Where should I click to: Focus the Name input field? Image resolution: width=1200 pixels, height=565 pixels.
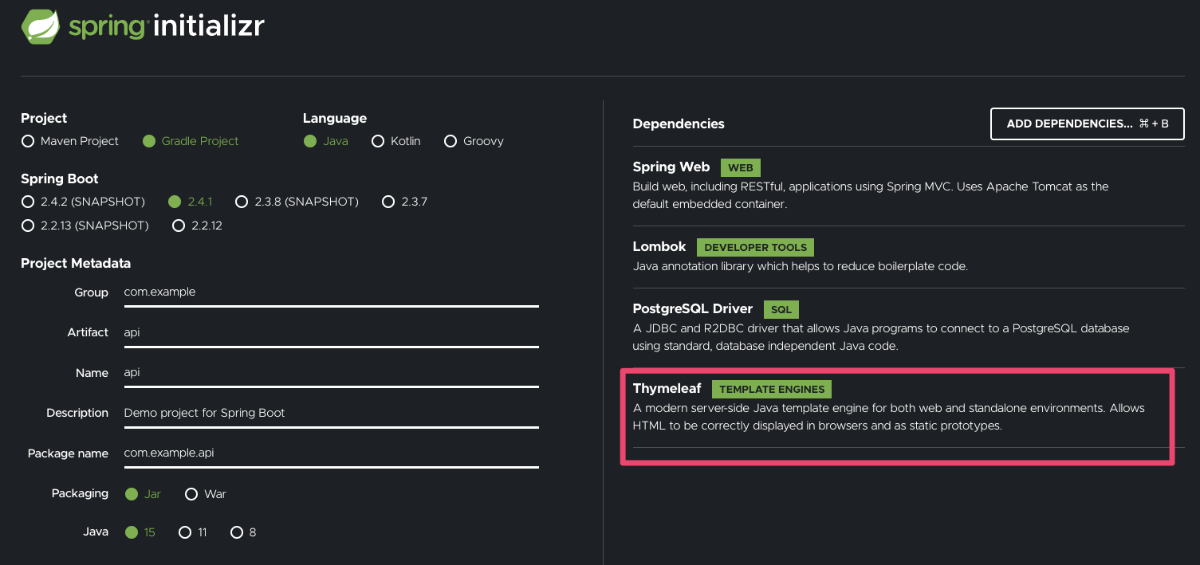(331, 373)
